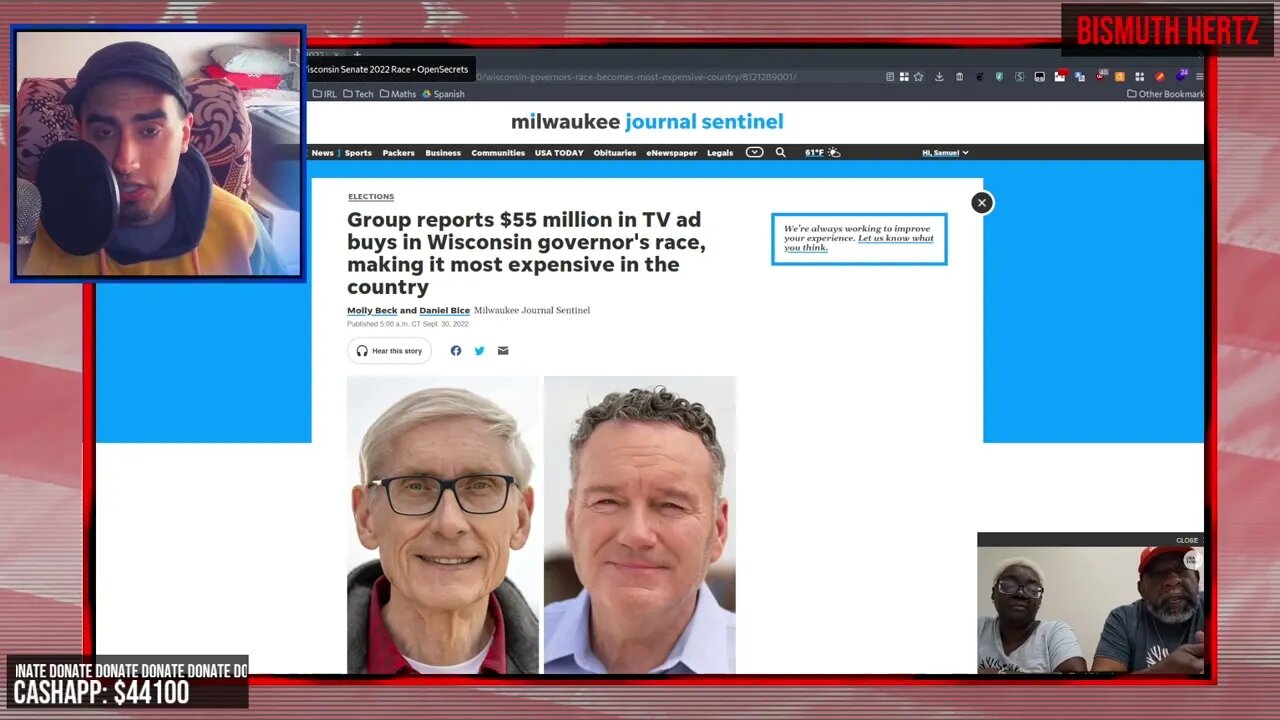Click the four-squares extension icon near menu

click(1140, 77)
